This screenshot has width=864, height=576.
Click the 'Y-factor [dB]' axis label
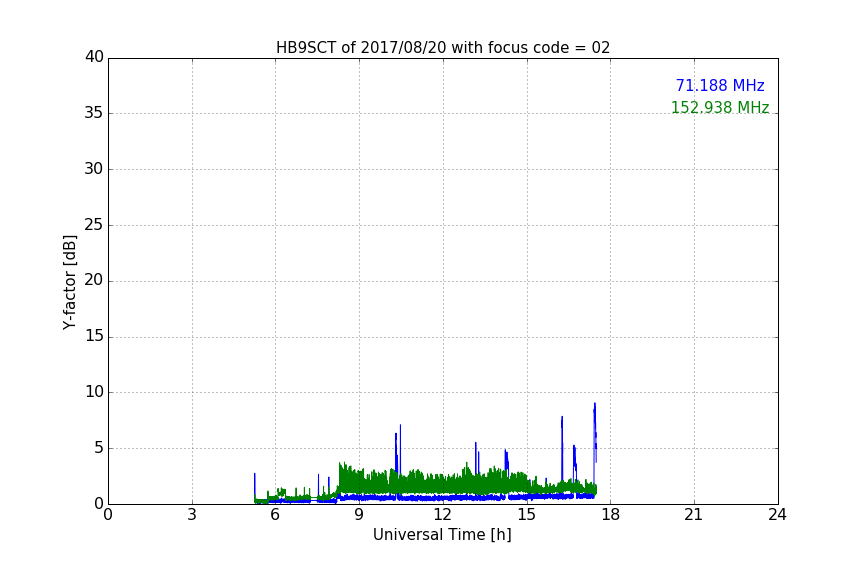[x=69, y=282]
